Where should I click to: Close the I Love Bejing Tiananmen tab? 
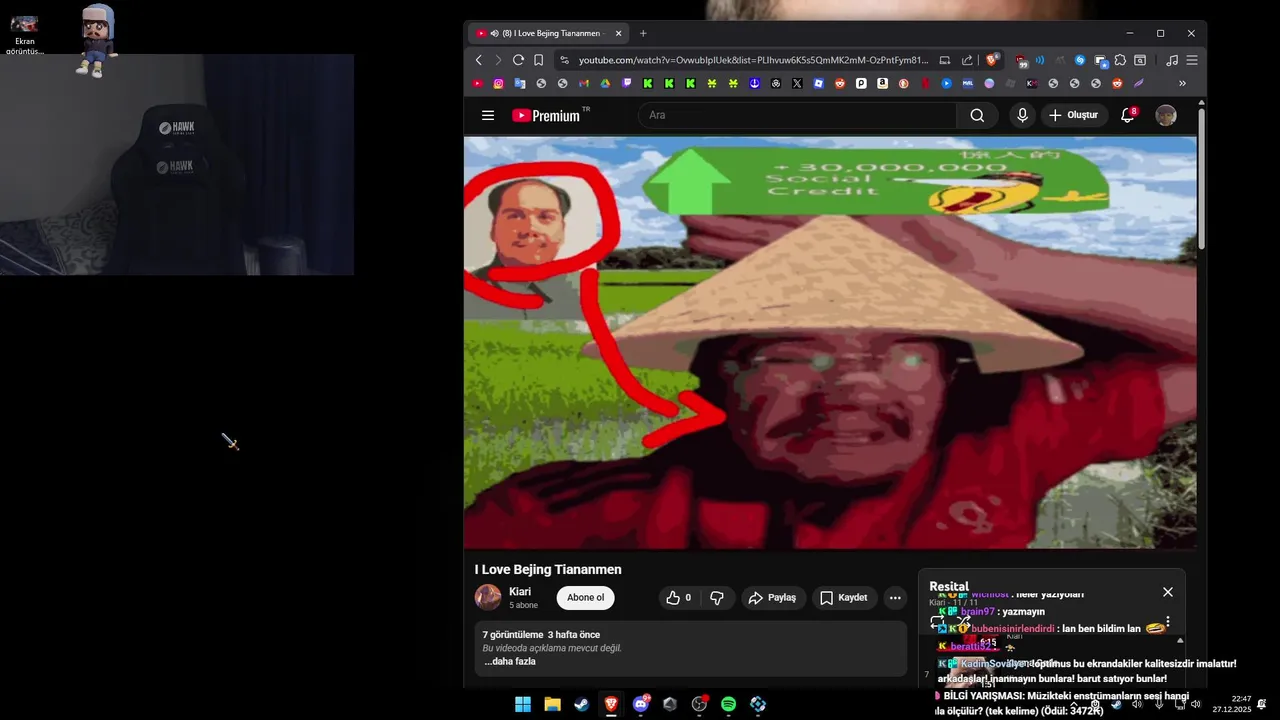coord(618,33)
